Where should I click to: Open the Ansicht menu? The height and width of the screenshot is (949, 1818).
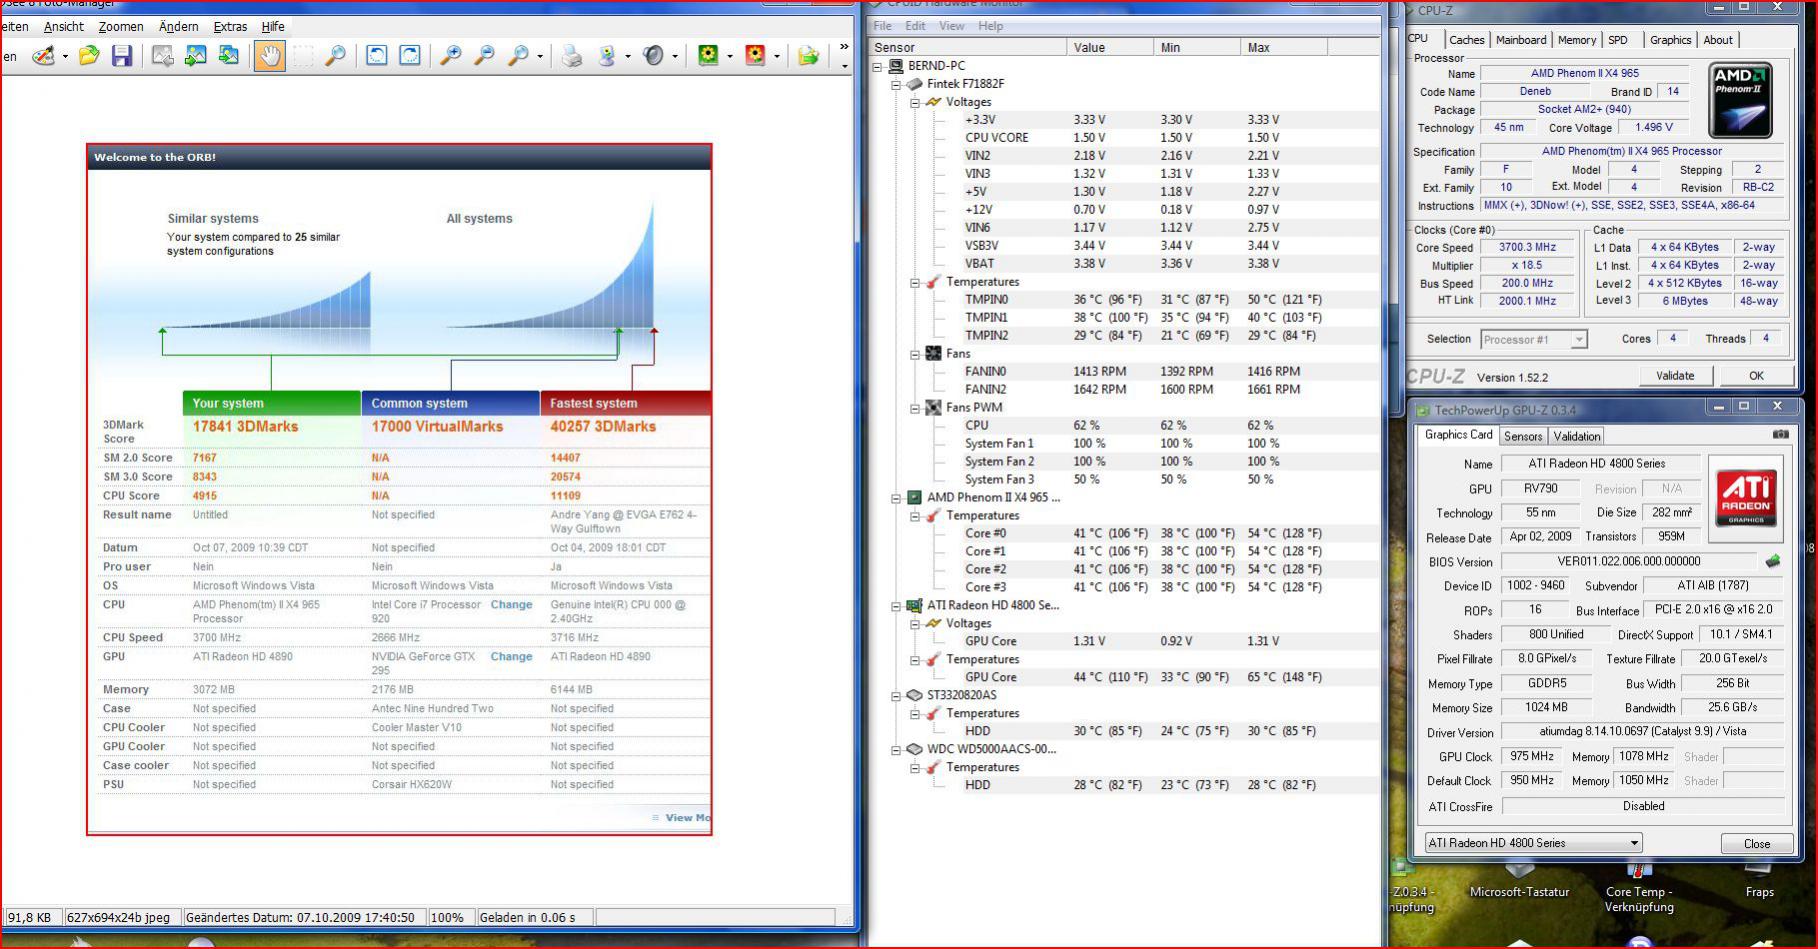(x=63, y=27)
